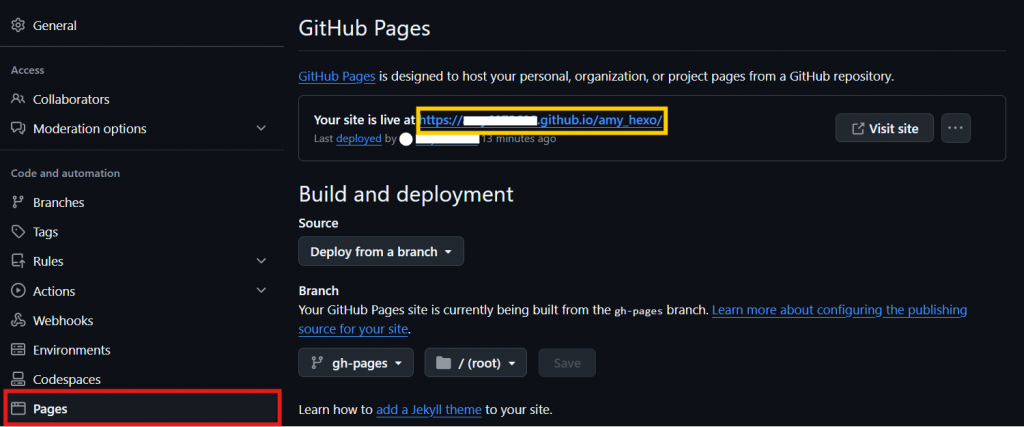The width and height of the screenshot is (1024, 427).
Task: Open the Deploy from a branch dropdown
Action: pos(381,251)
